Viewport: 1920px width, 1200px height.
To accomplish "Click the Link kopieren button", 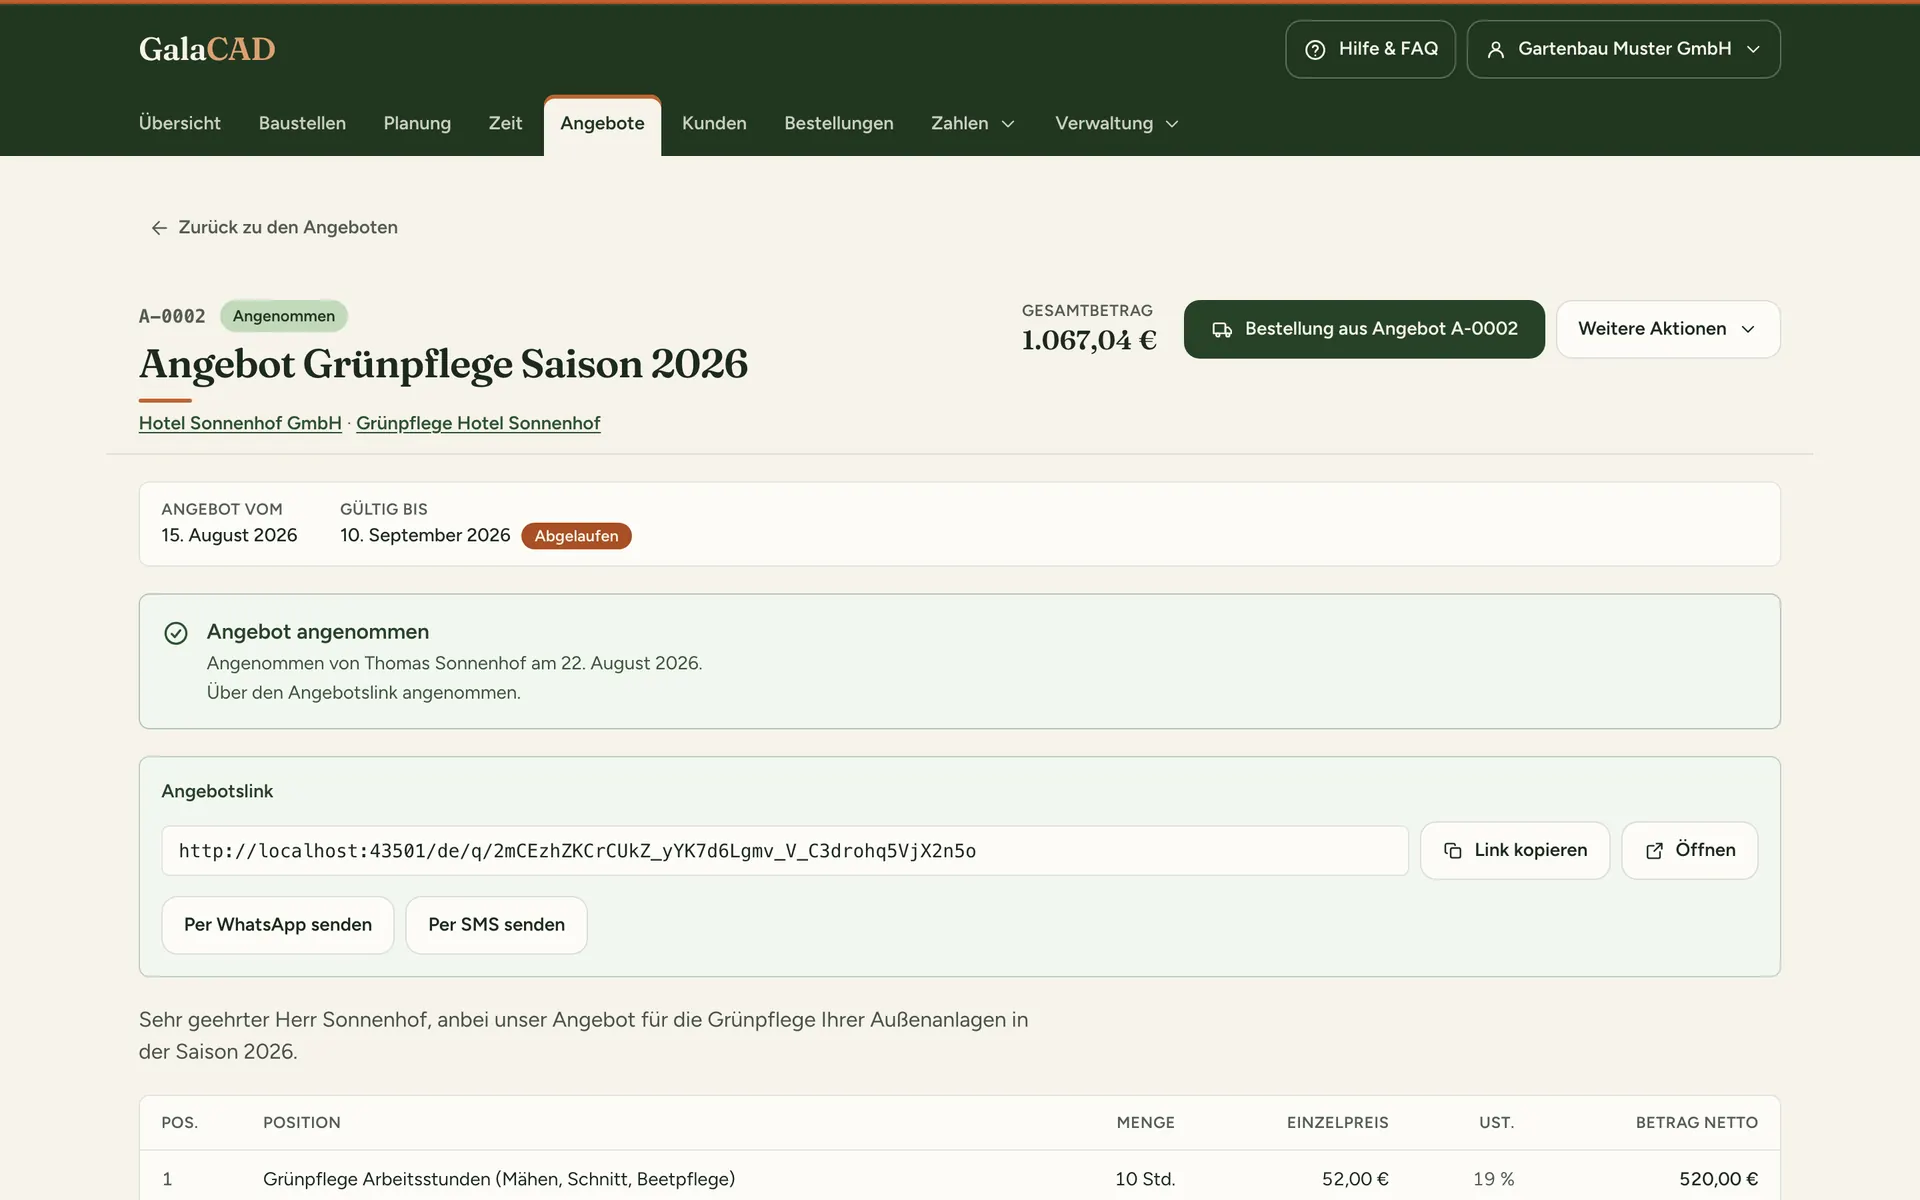I will click(1515, 850).
